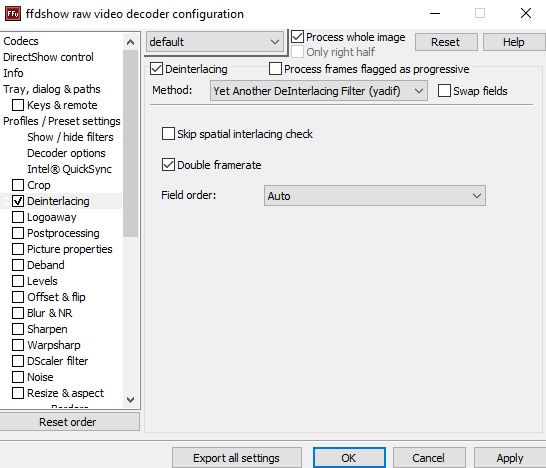
Task: Click the Apply button
Action: click(510, 458)
